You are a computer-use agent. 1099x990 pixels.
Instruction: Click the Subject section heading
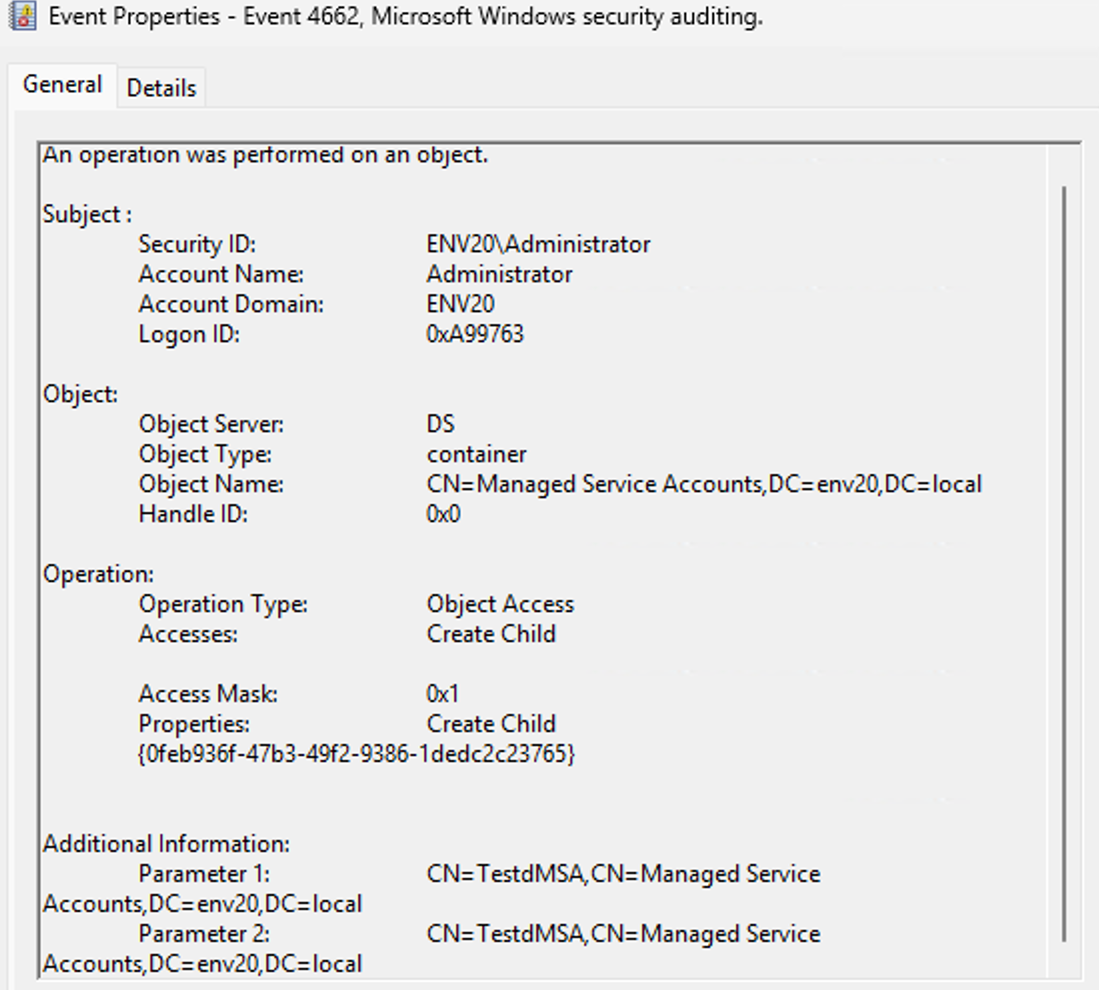pyautogui.click(x=87, y=215)
